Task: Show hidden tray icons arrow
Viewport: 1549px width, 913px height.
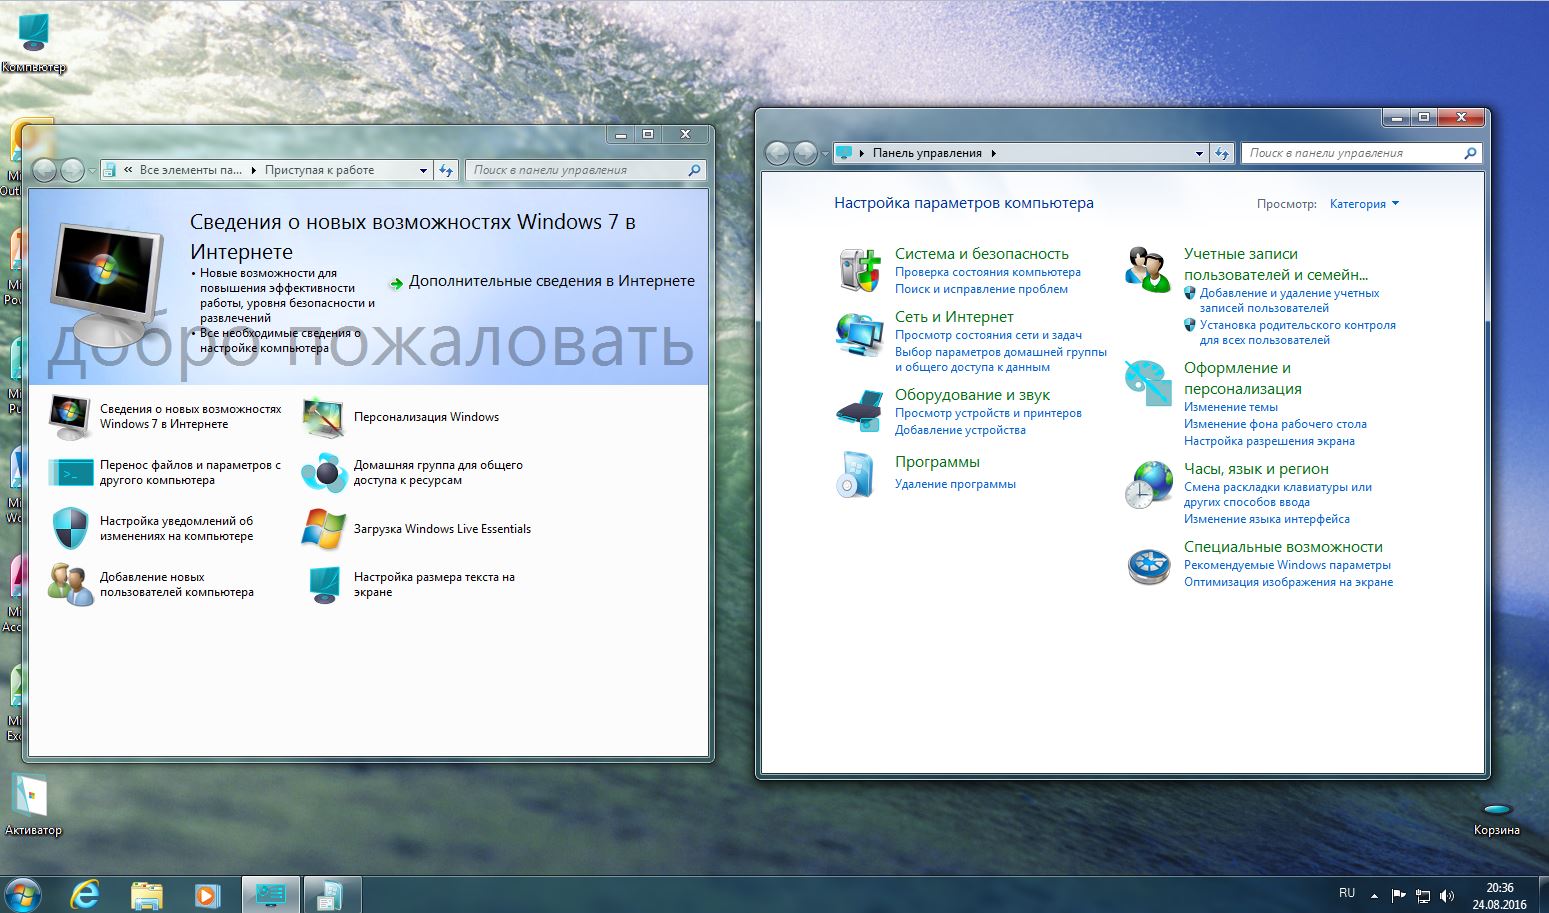Action: point(1374,897)
